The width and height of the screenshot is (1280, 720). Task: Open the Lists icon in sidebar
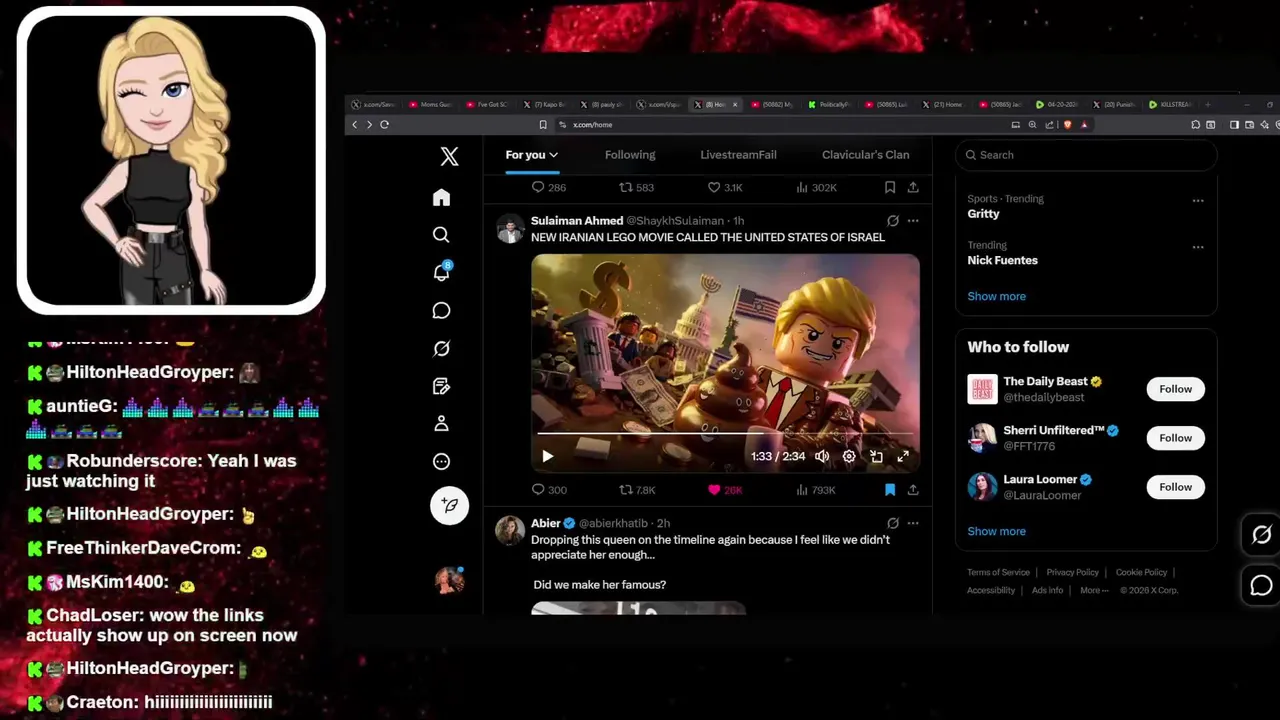pyautogui.click(x=441, y=386)
